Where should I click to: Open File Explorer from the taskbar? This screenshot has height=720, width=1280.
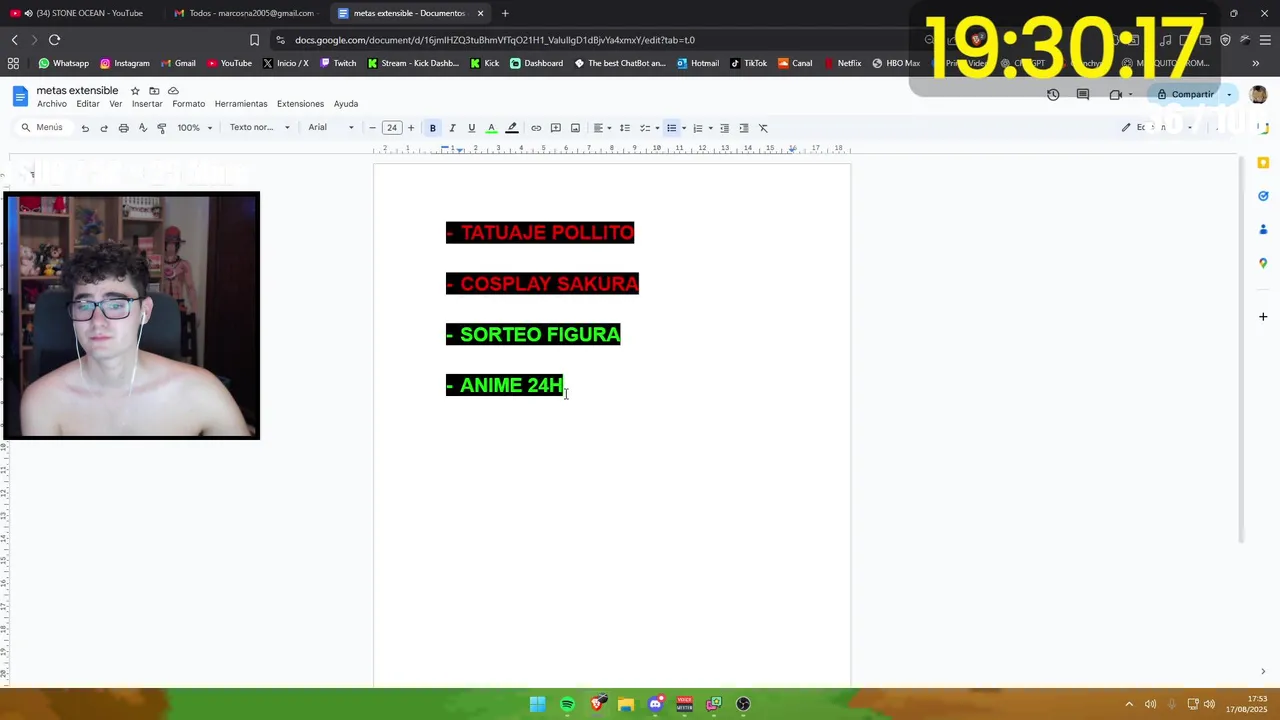pyautogui.click(x=626, y=704)
